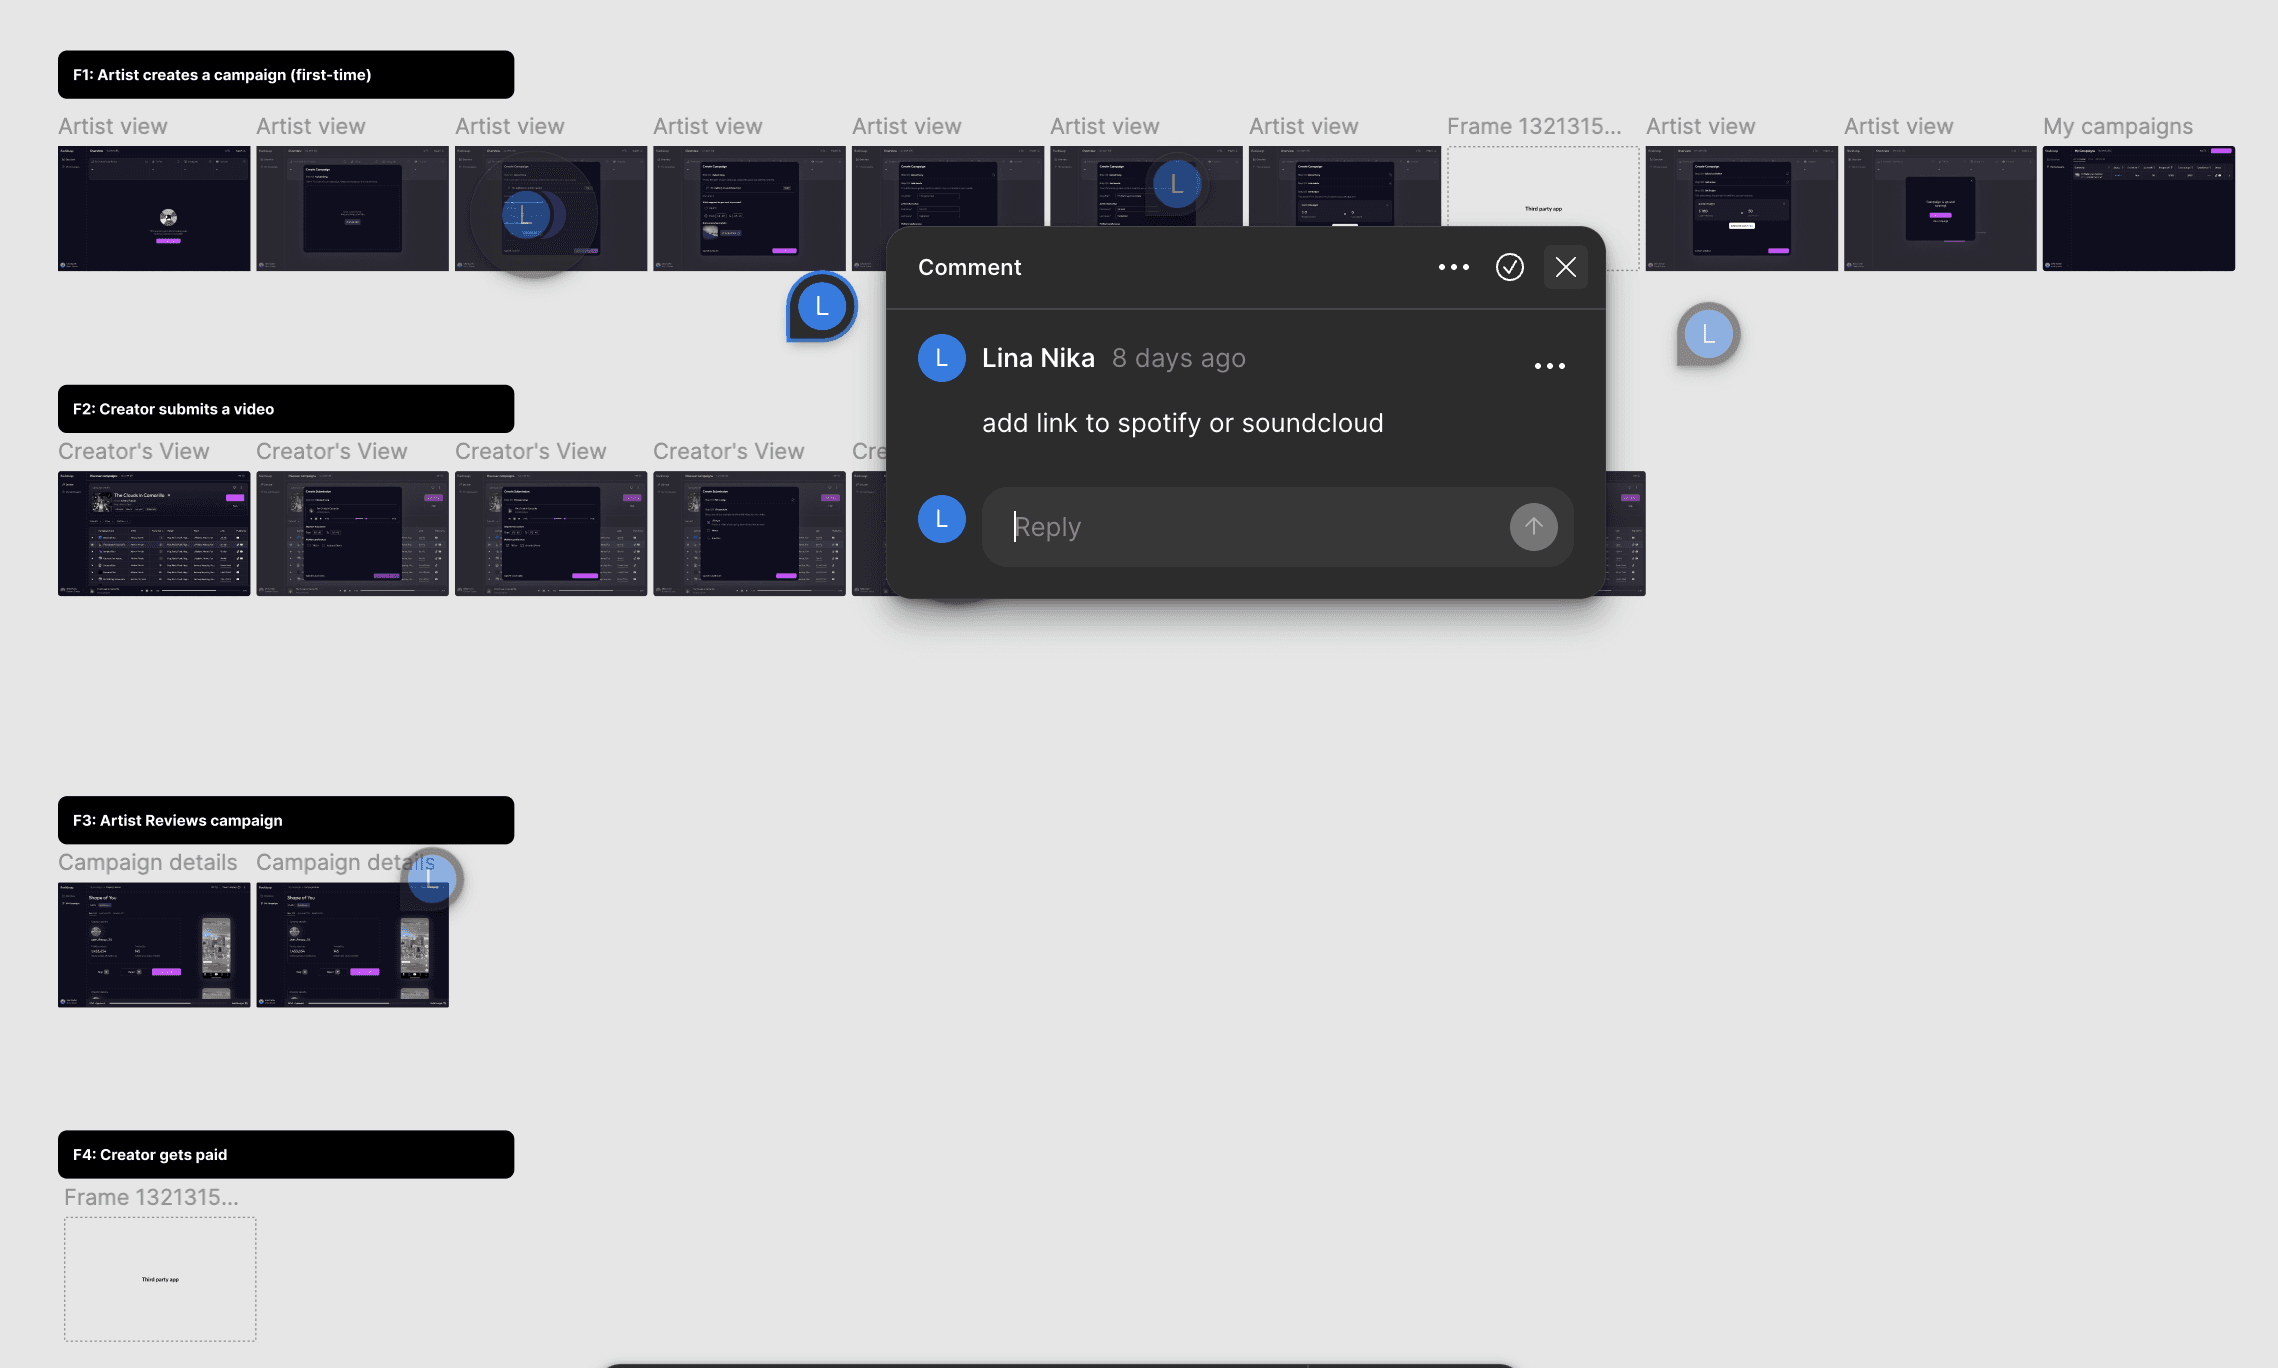The height and width of the screenshot is (1368, 2278).
Task: Select the first Campaign details frame thumbnail
Action: click(154, 944)
